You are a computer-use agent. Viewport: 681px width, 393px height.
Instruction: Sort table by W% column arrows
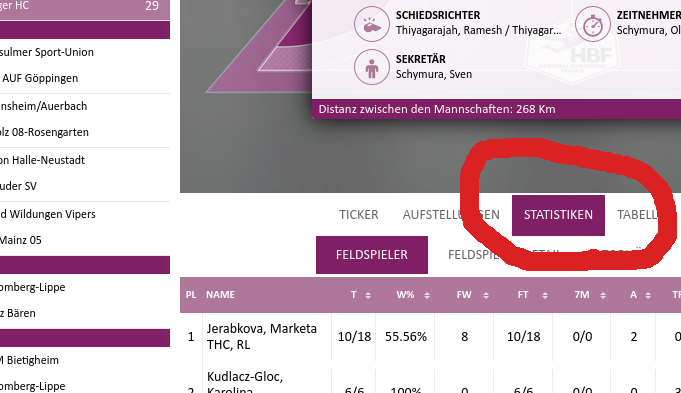tap(427, 295)
